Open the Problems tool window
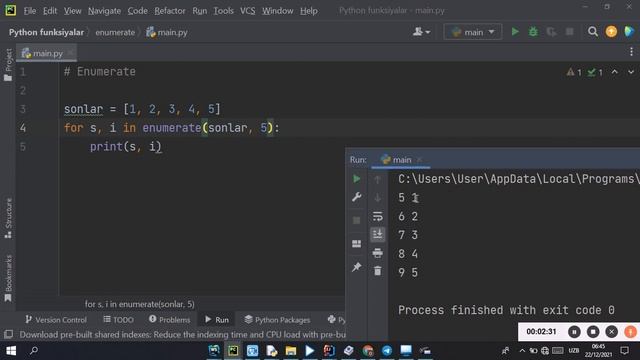Viewport: 640px width, 360px height. (x=169, y=320)
